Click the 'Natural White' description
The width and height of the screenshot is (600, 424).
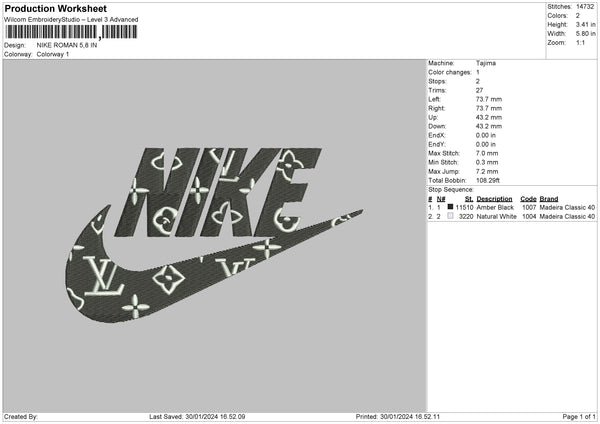tap(497, 217)
